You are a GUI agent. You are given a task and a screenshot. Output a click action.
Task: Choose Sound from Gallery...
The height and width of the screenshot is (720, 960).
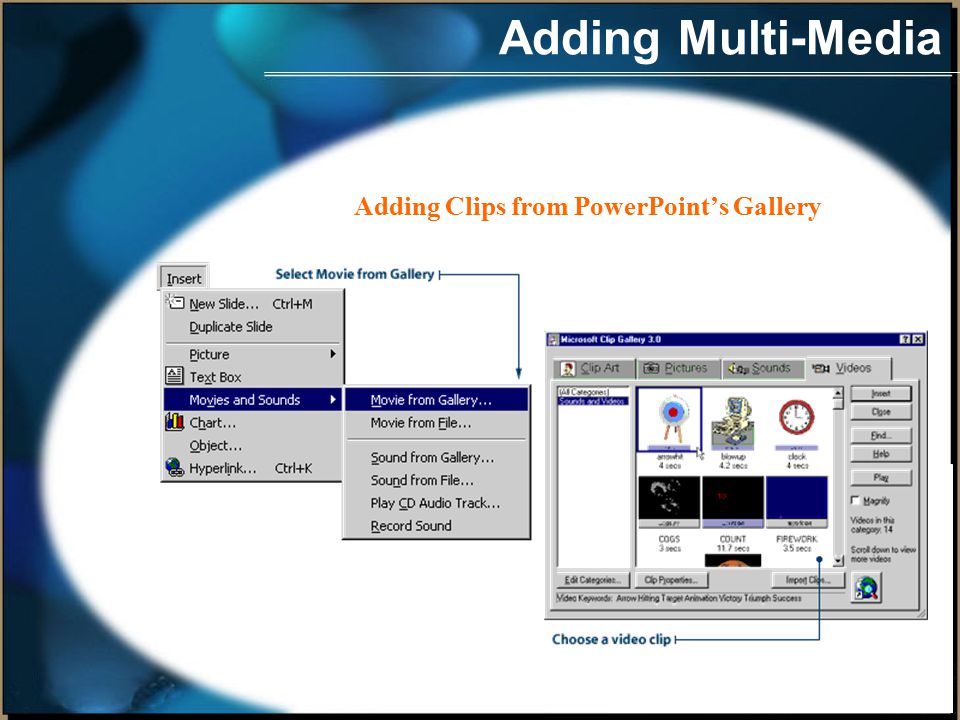437,457
